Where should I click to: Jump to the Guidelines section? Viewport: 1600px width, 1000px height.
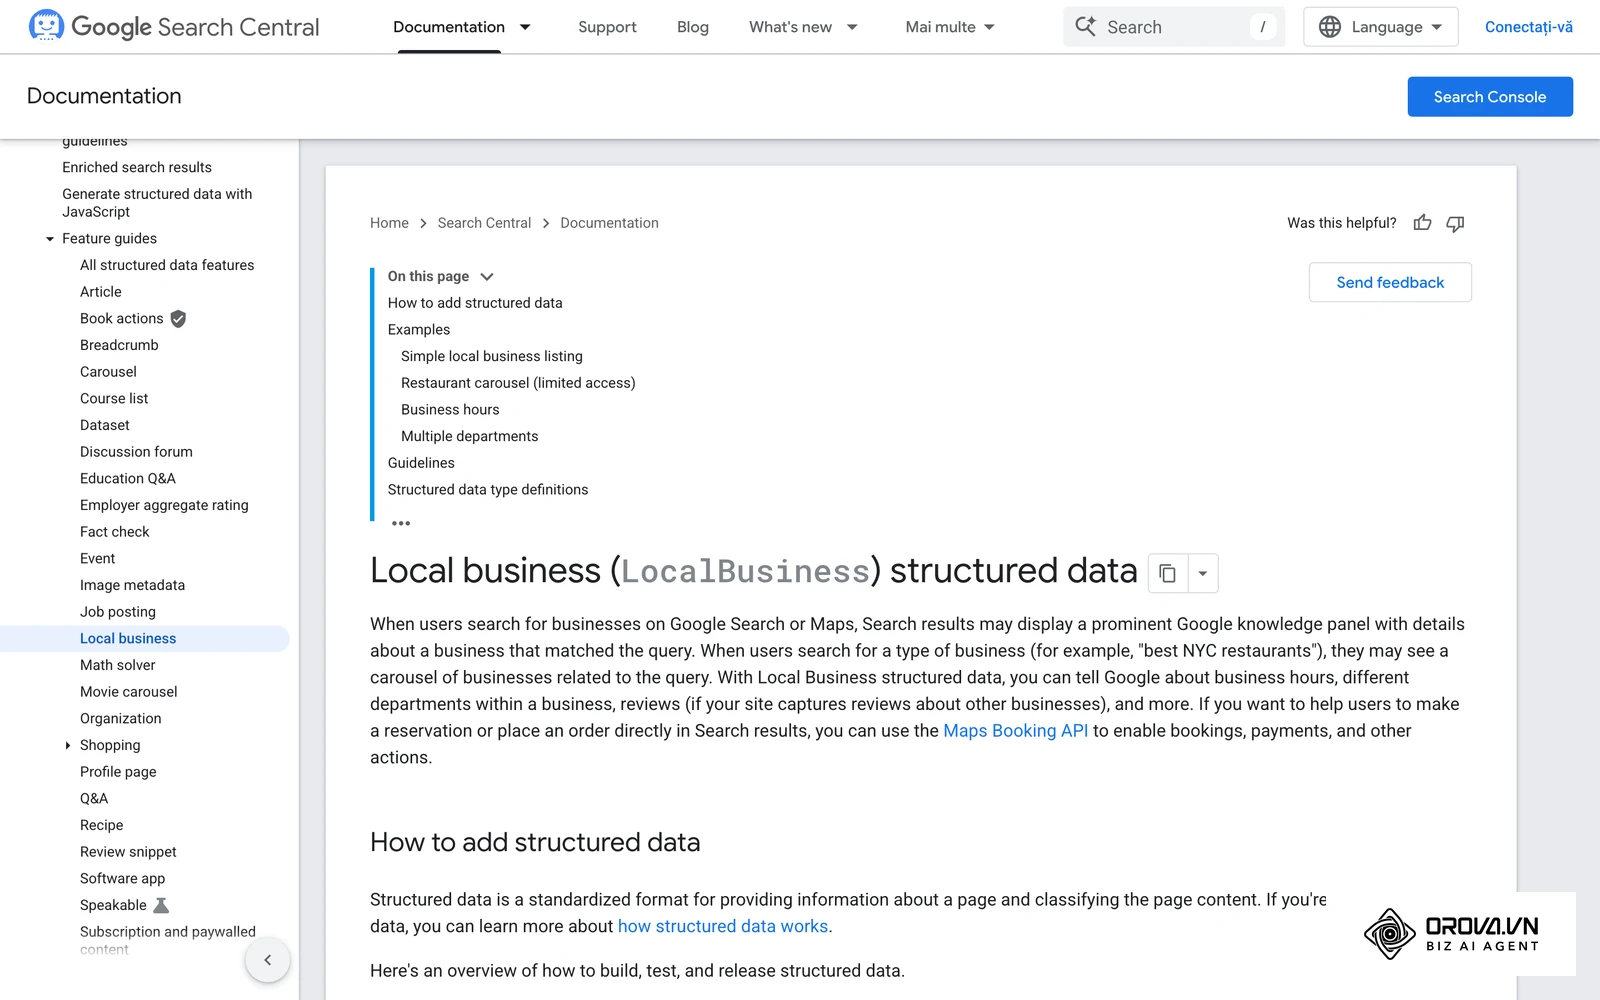[x=421, y=463]
